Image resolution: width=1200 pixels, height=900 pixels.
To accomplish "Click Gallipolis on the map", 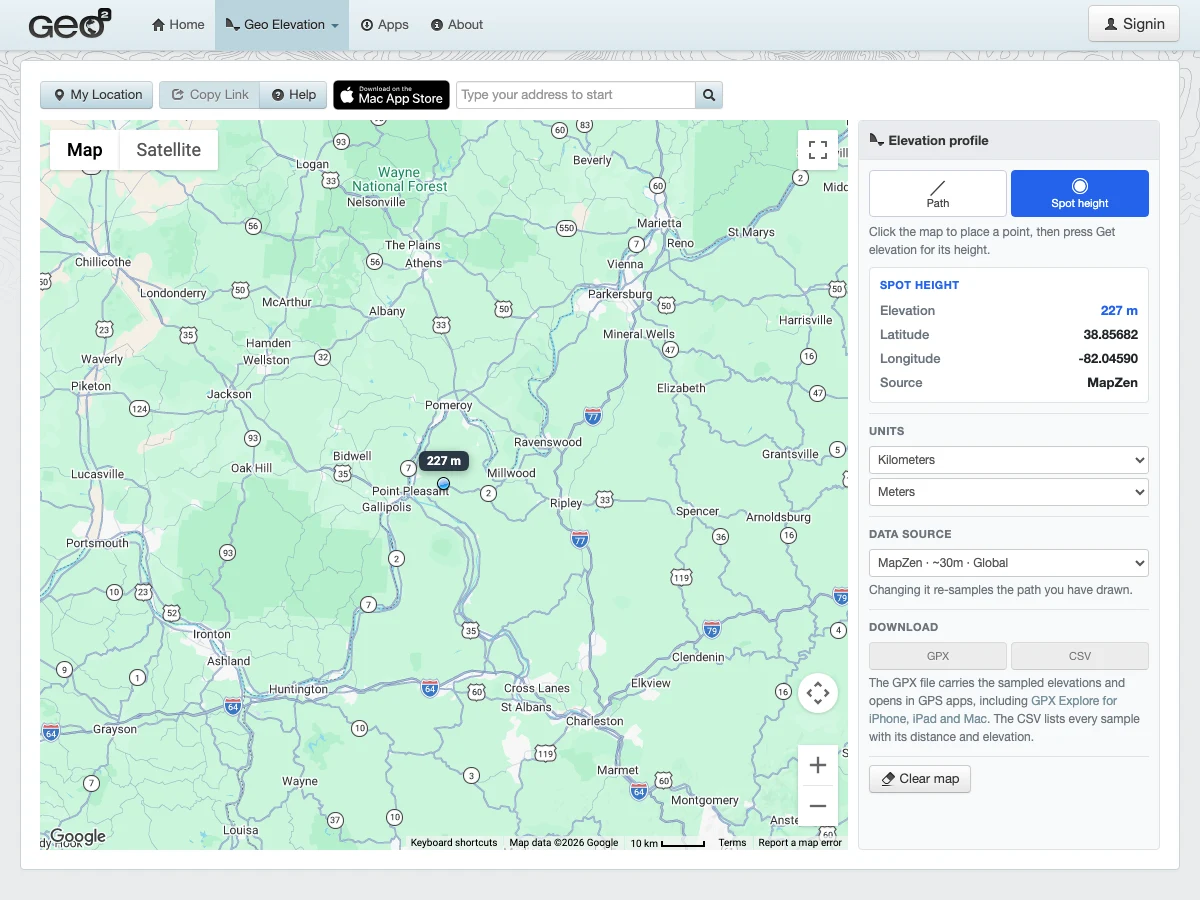I will tap(387, 507).
